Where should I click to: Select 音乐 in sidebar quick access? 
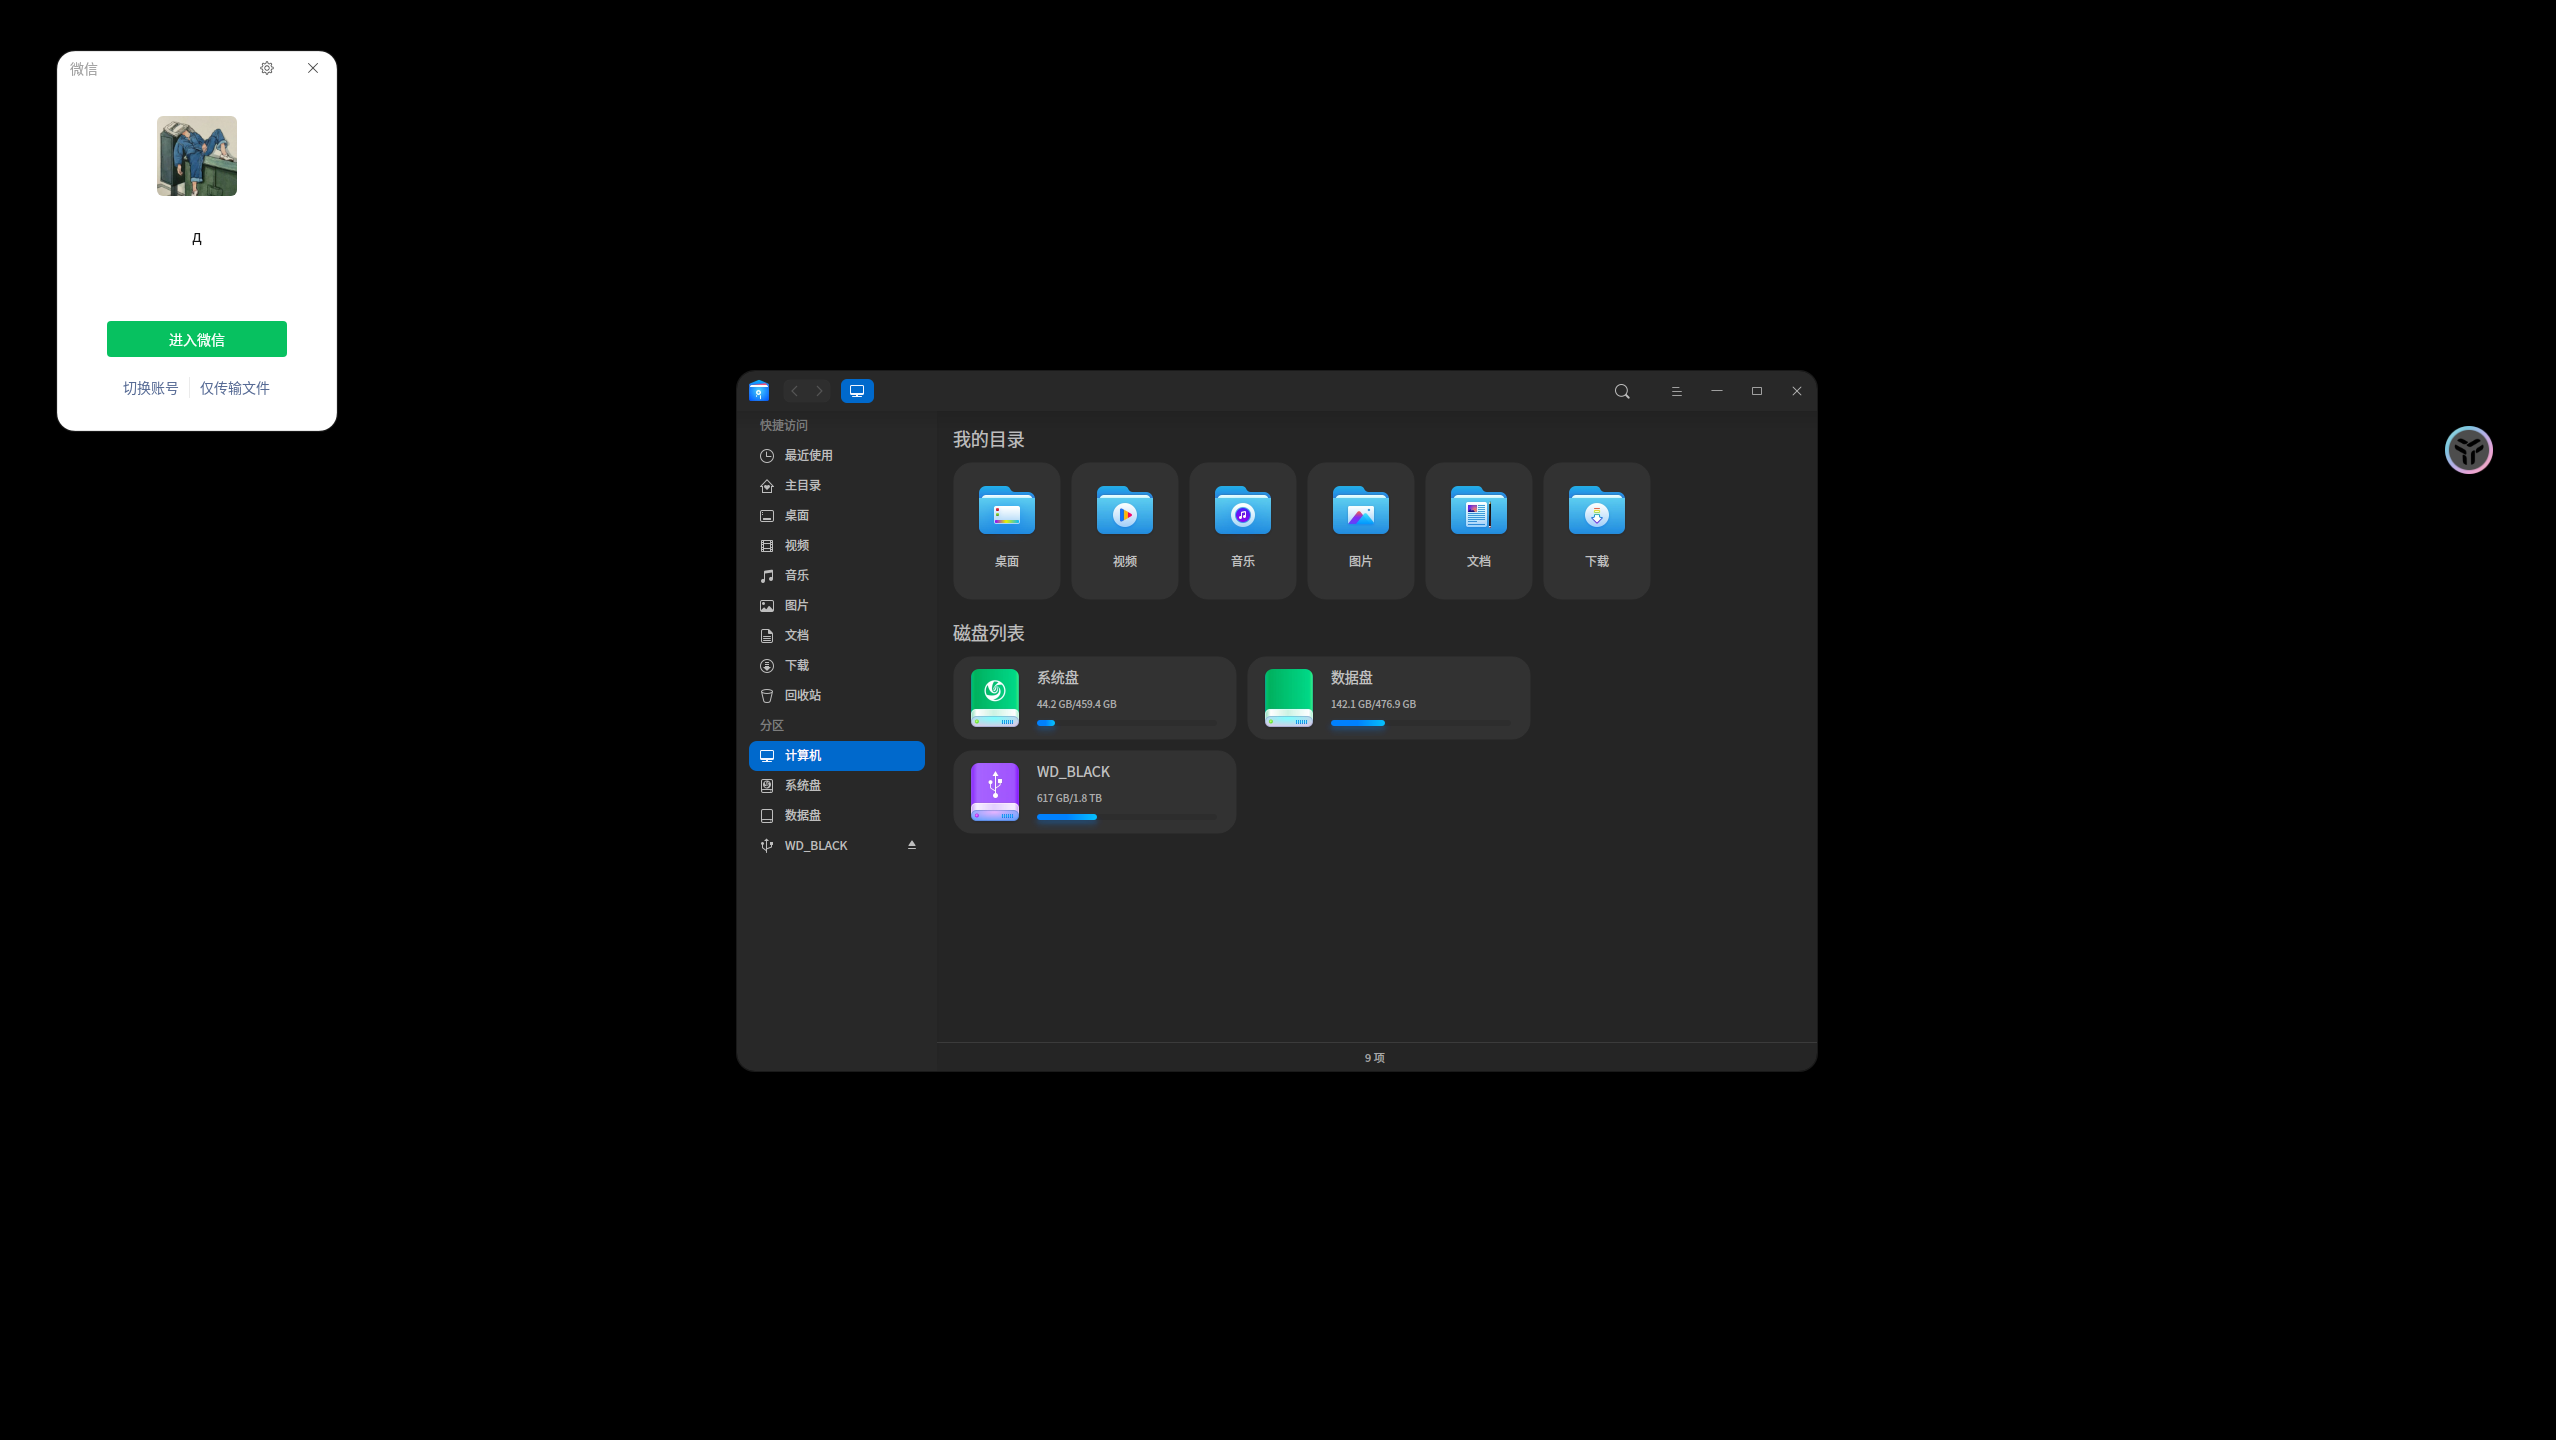[837, 575]
